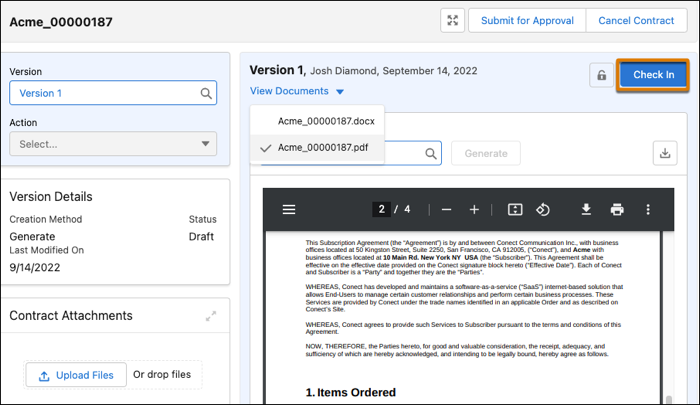Zoom out the PDF with minus icon
Screen dimensions: 700x405
coord(446,209)
